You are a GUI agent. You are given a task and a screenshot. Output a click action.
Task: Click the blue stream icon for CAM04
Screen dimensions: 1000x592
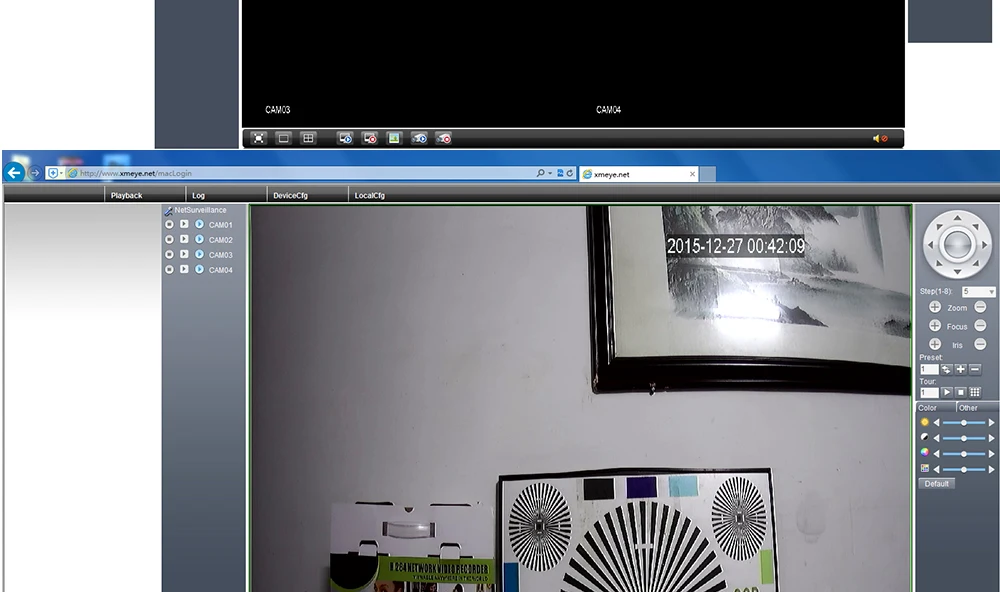tap(199, 269)
